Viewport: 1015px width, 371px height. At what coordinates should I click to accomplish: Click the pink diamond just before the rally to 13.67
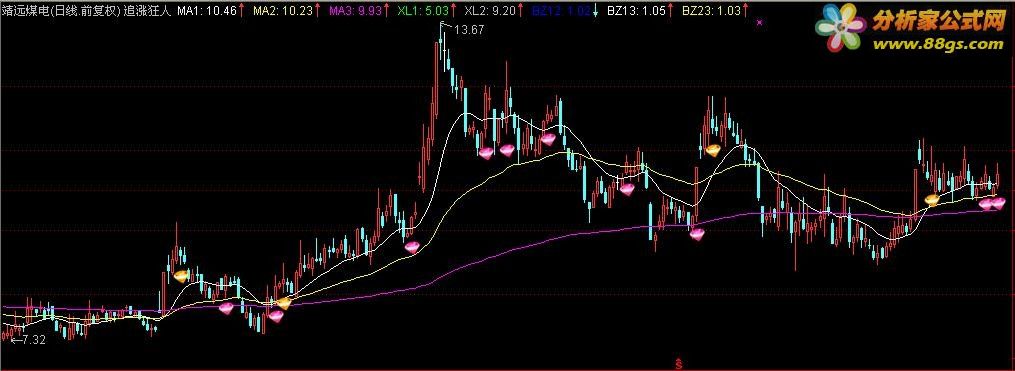(412, 247)
